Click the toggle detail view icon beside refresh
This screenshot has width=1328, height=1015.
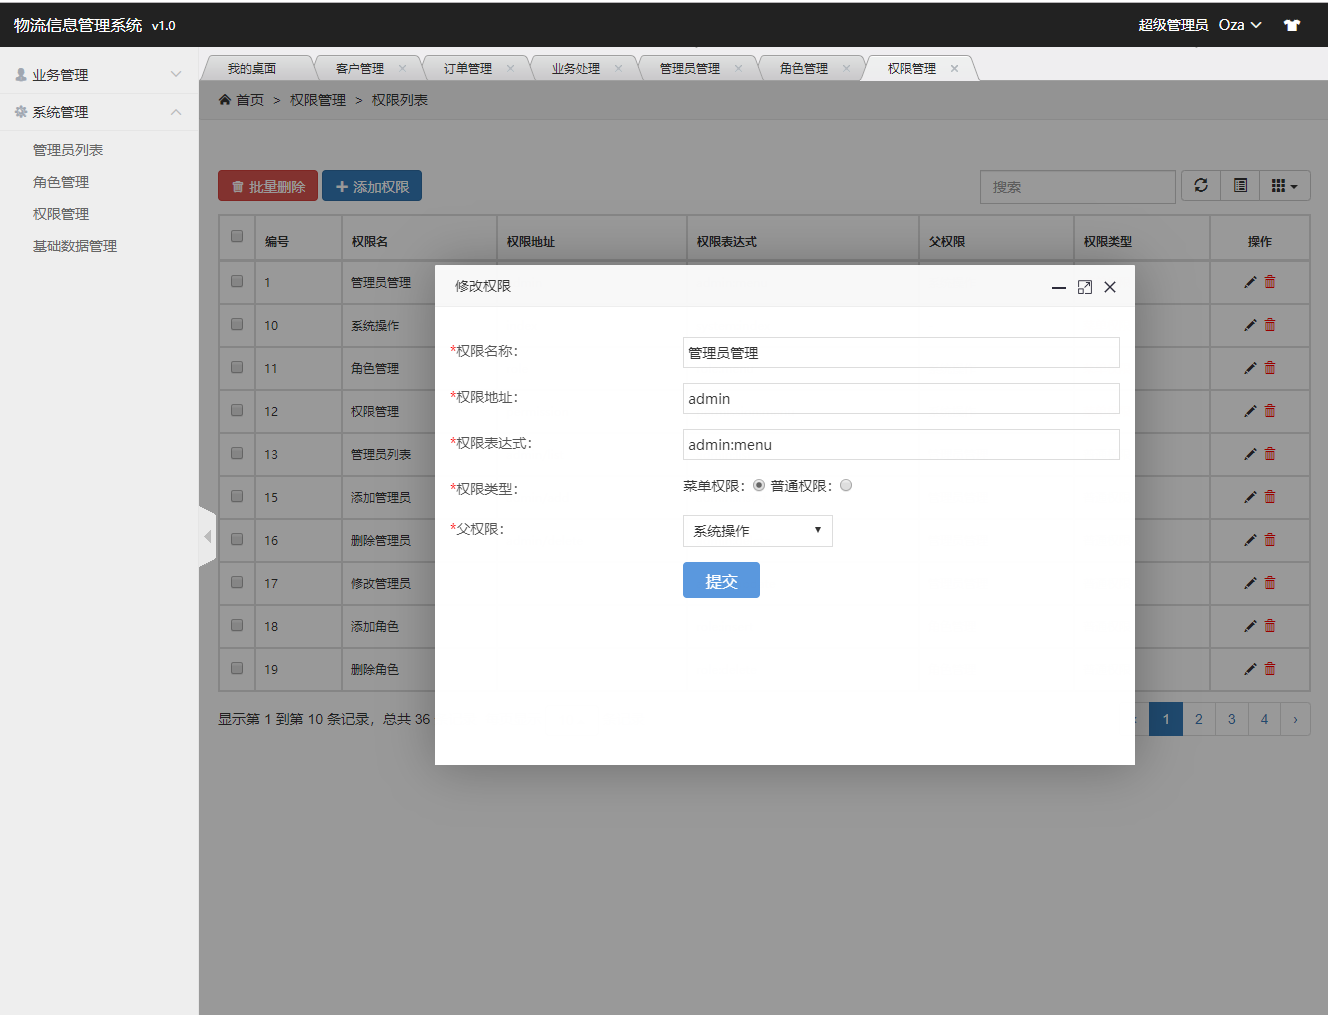pyautogui.click(x=1240, y=185)
